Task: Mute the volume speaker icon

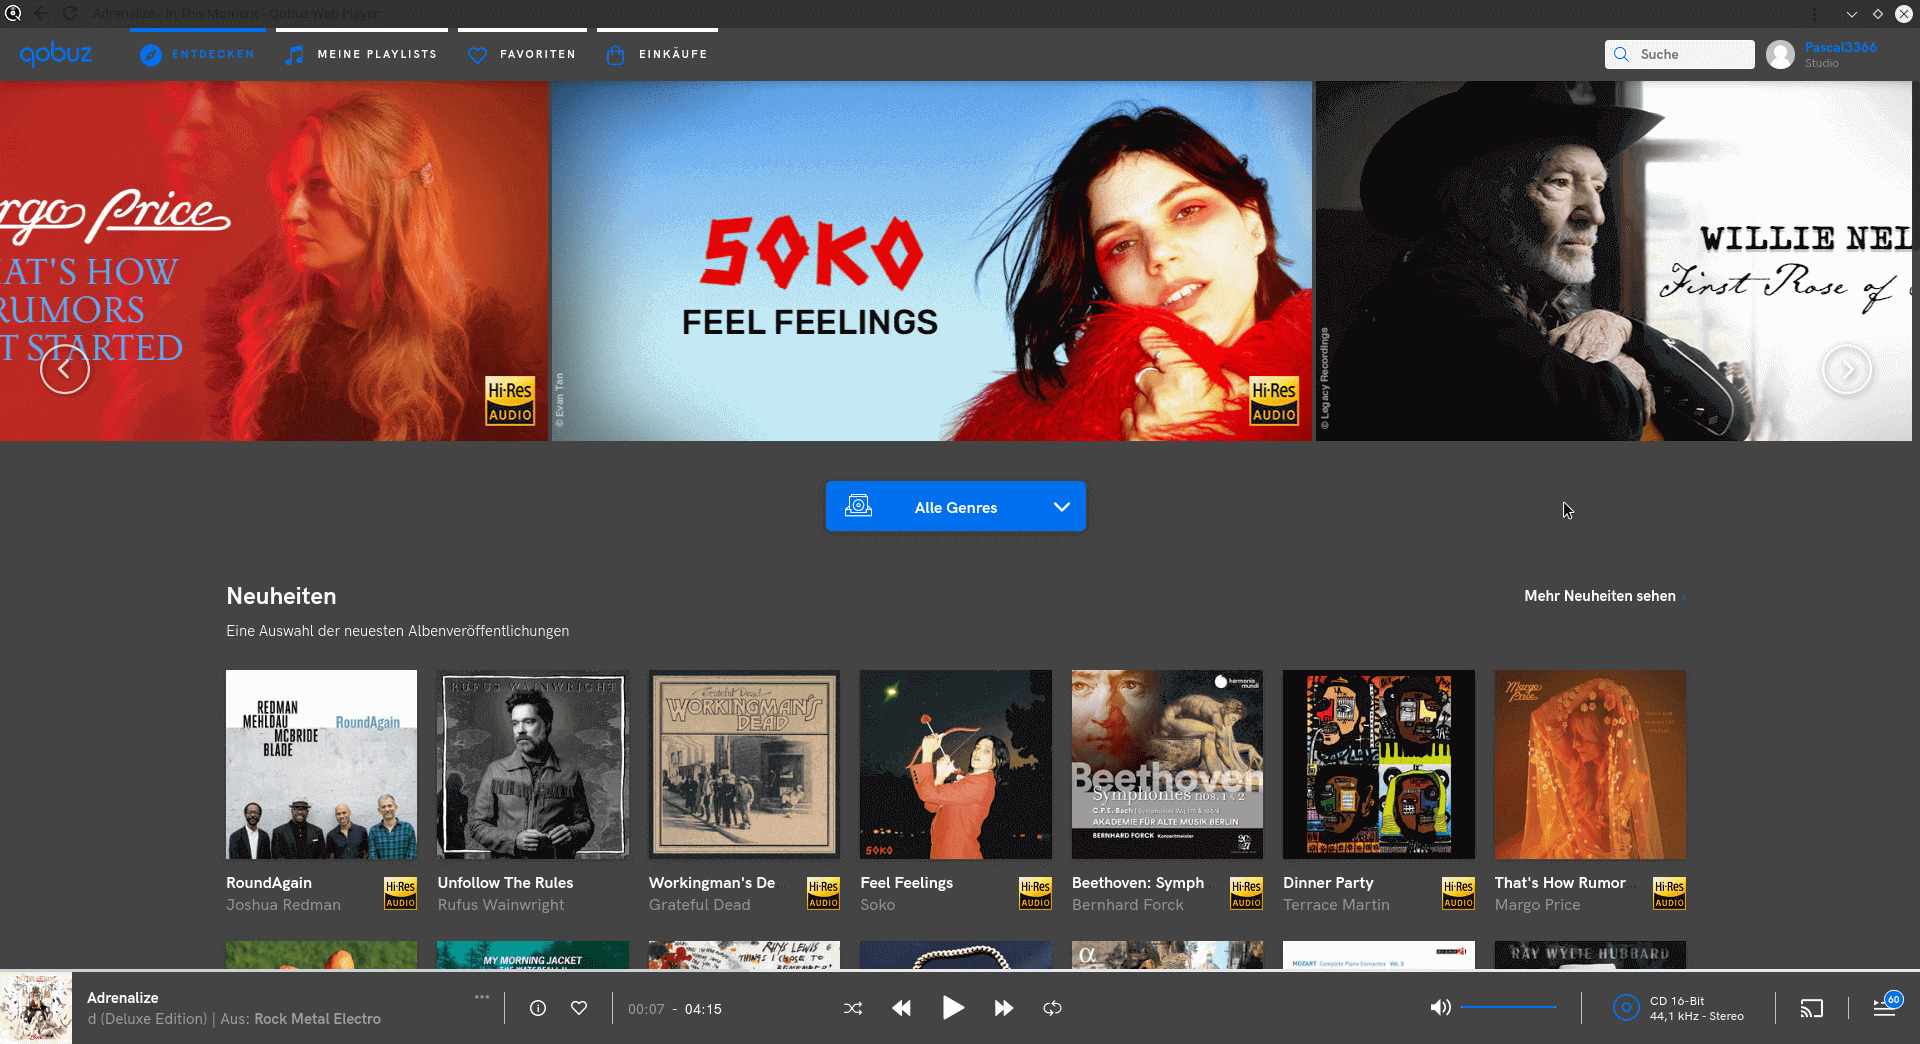Action: coord(1440,1008)
